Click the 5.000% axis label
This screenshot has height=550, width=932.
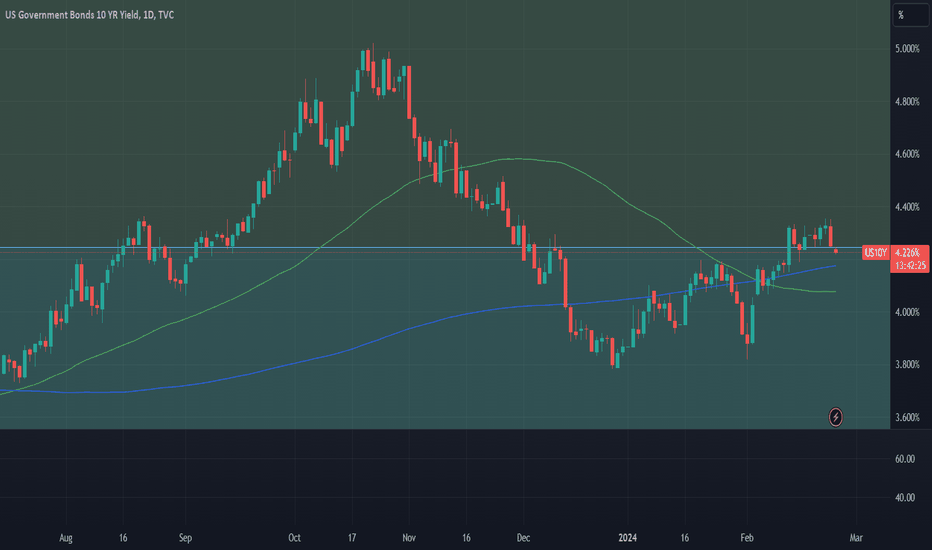[907, 49]
